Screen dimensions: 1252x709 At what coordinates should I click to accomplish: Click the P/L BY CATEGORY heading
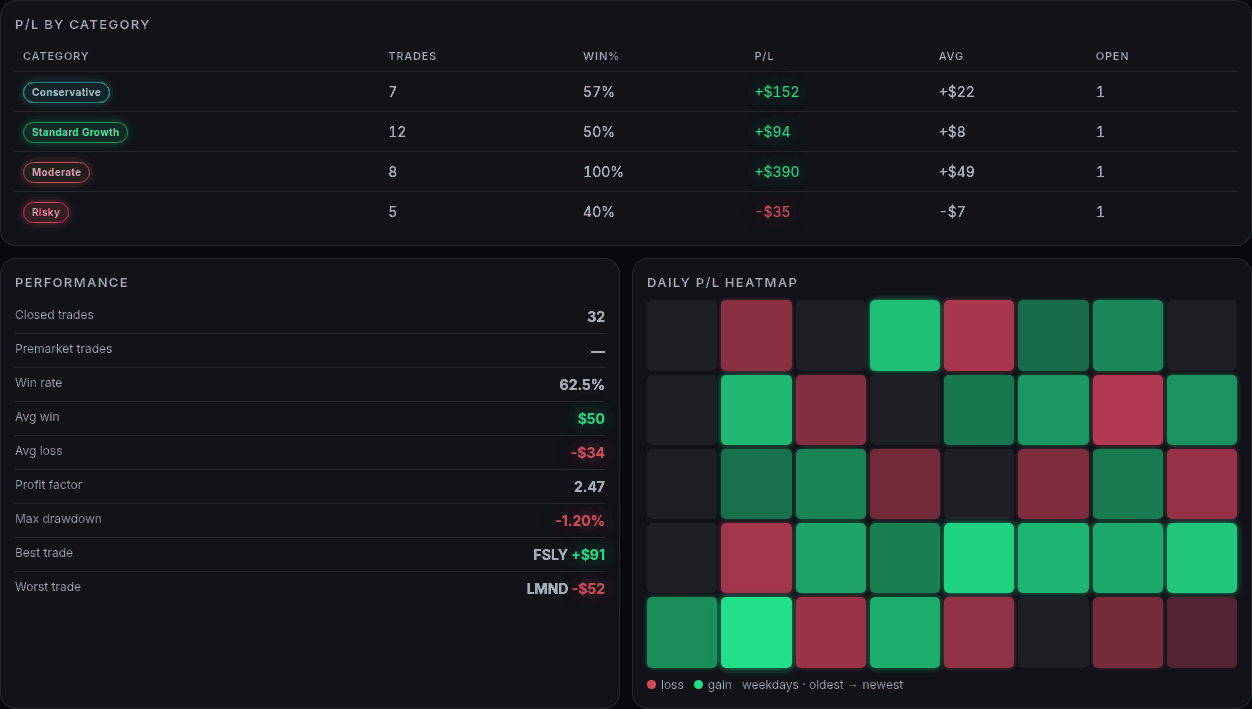(x=82, y=24)
